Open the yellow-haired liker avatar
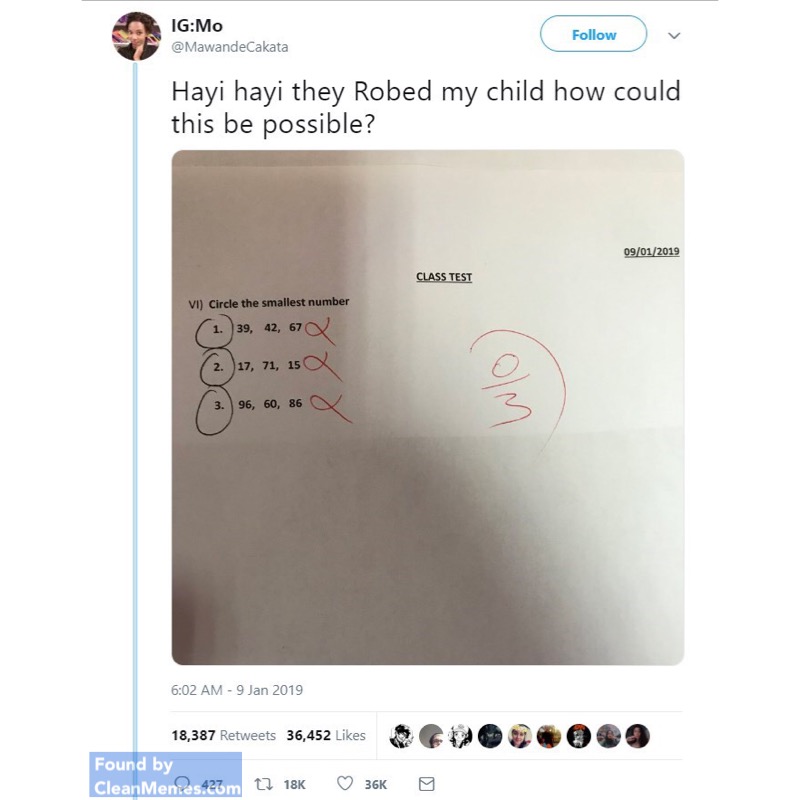 [519, 736]
